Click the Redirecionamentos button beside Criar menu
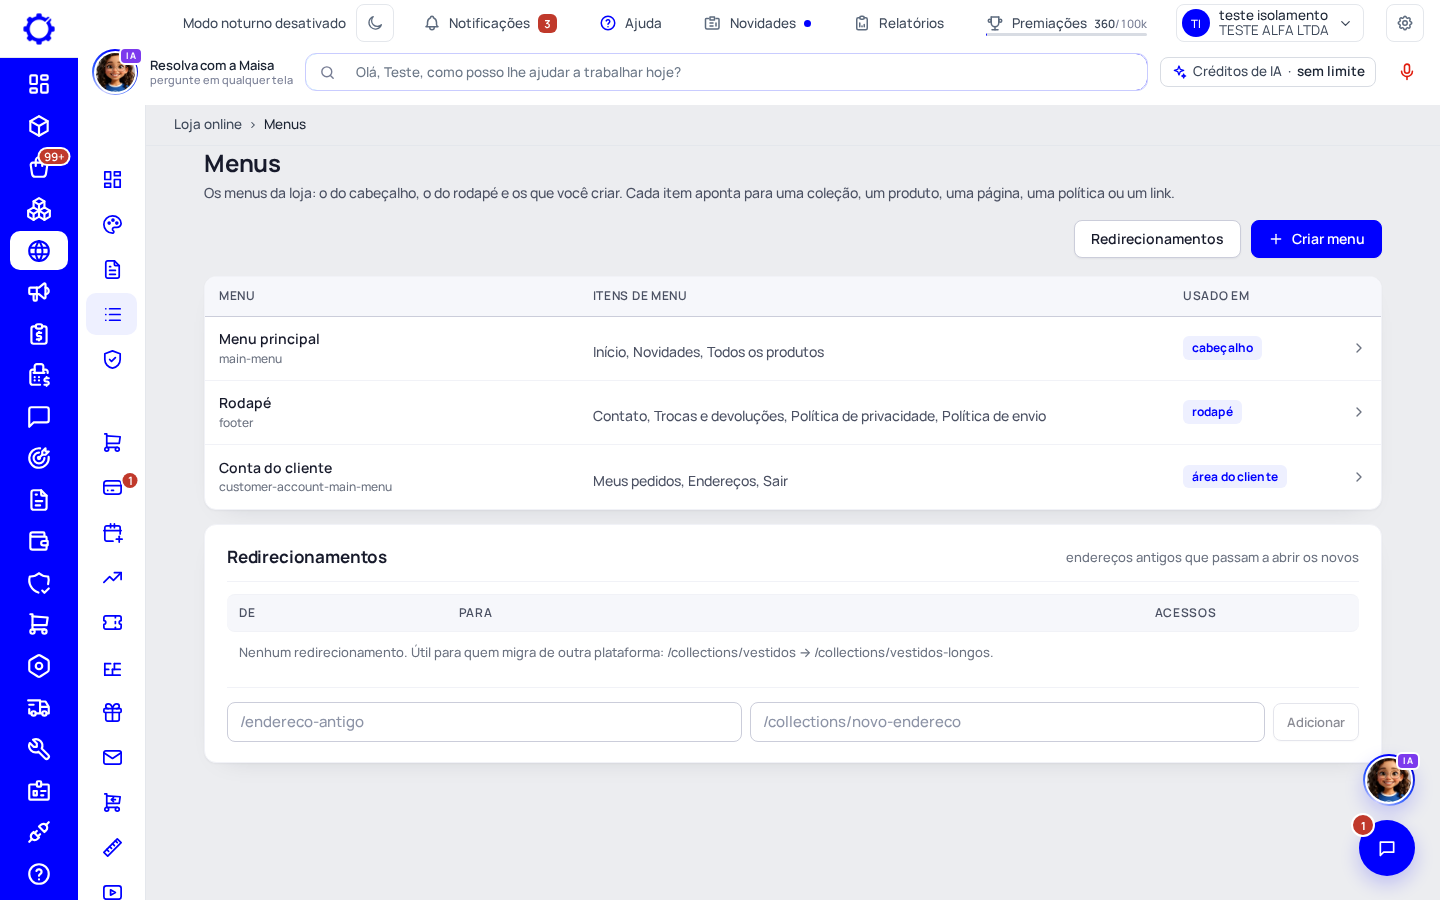The height and width of the screenshot is (900, 1440). [1157, 239]
